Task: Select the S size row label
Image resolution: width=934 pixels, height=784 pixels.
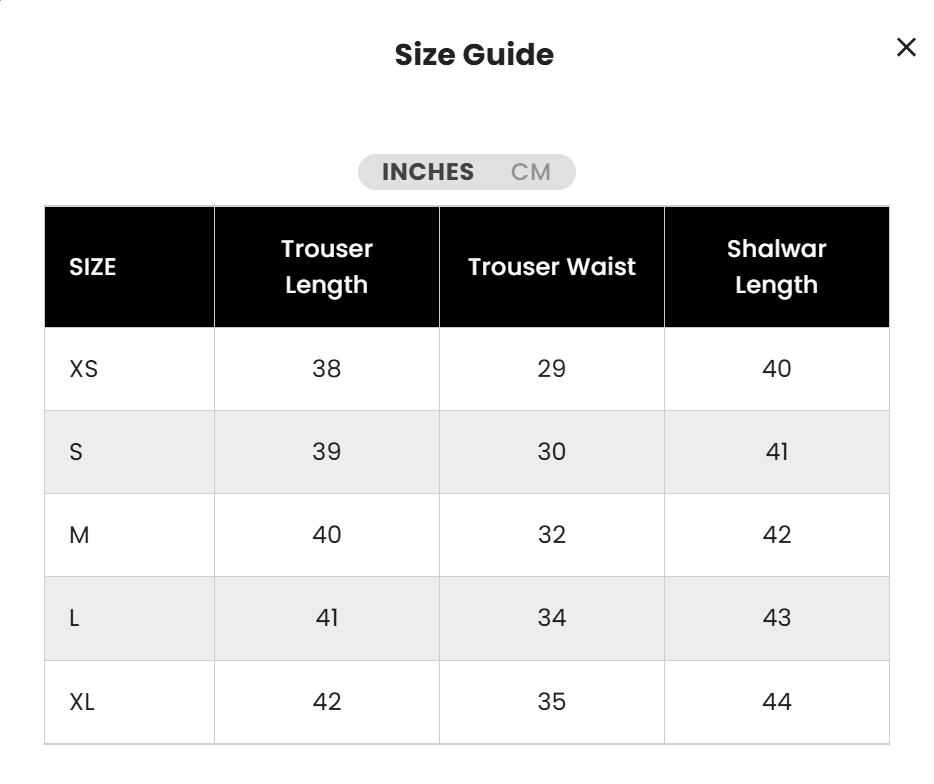Action: tap(76, 452)
